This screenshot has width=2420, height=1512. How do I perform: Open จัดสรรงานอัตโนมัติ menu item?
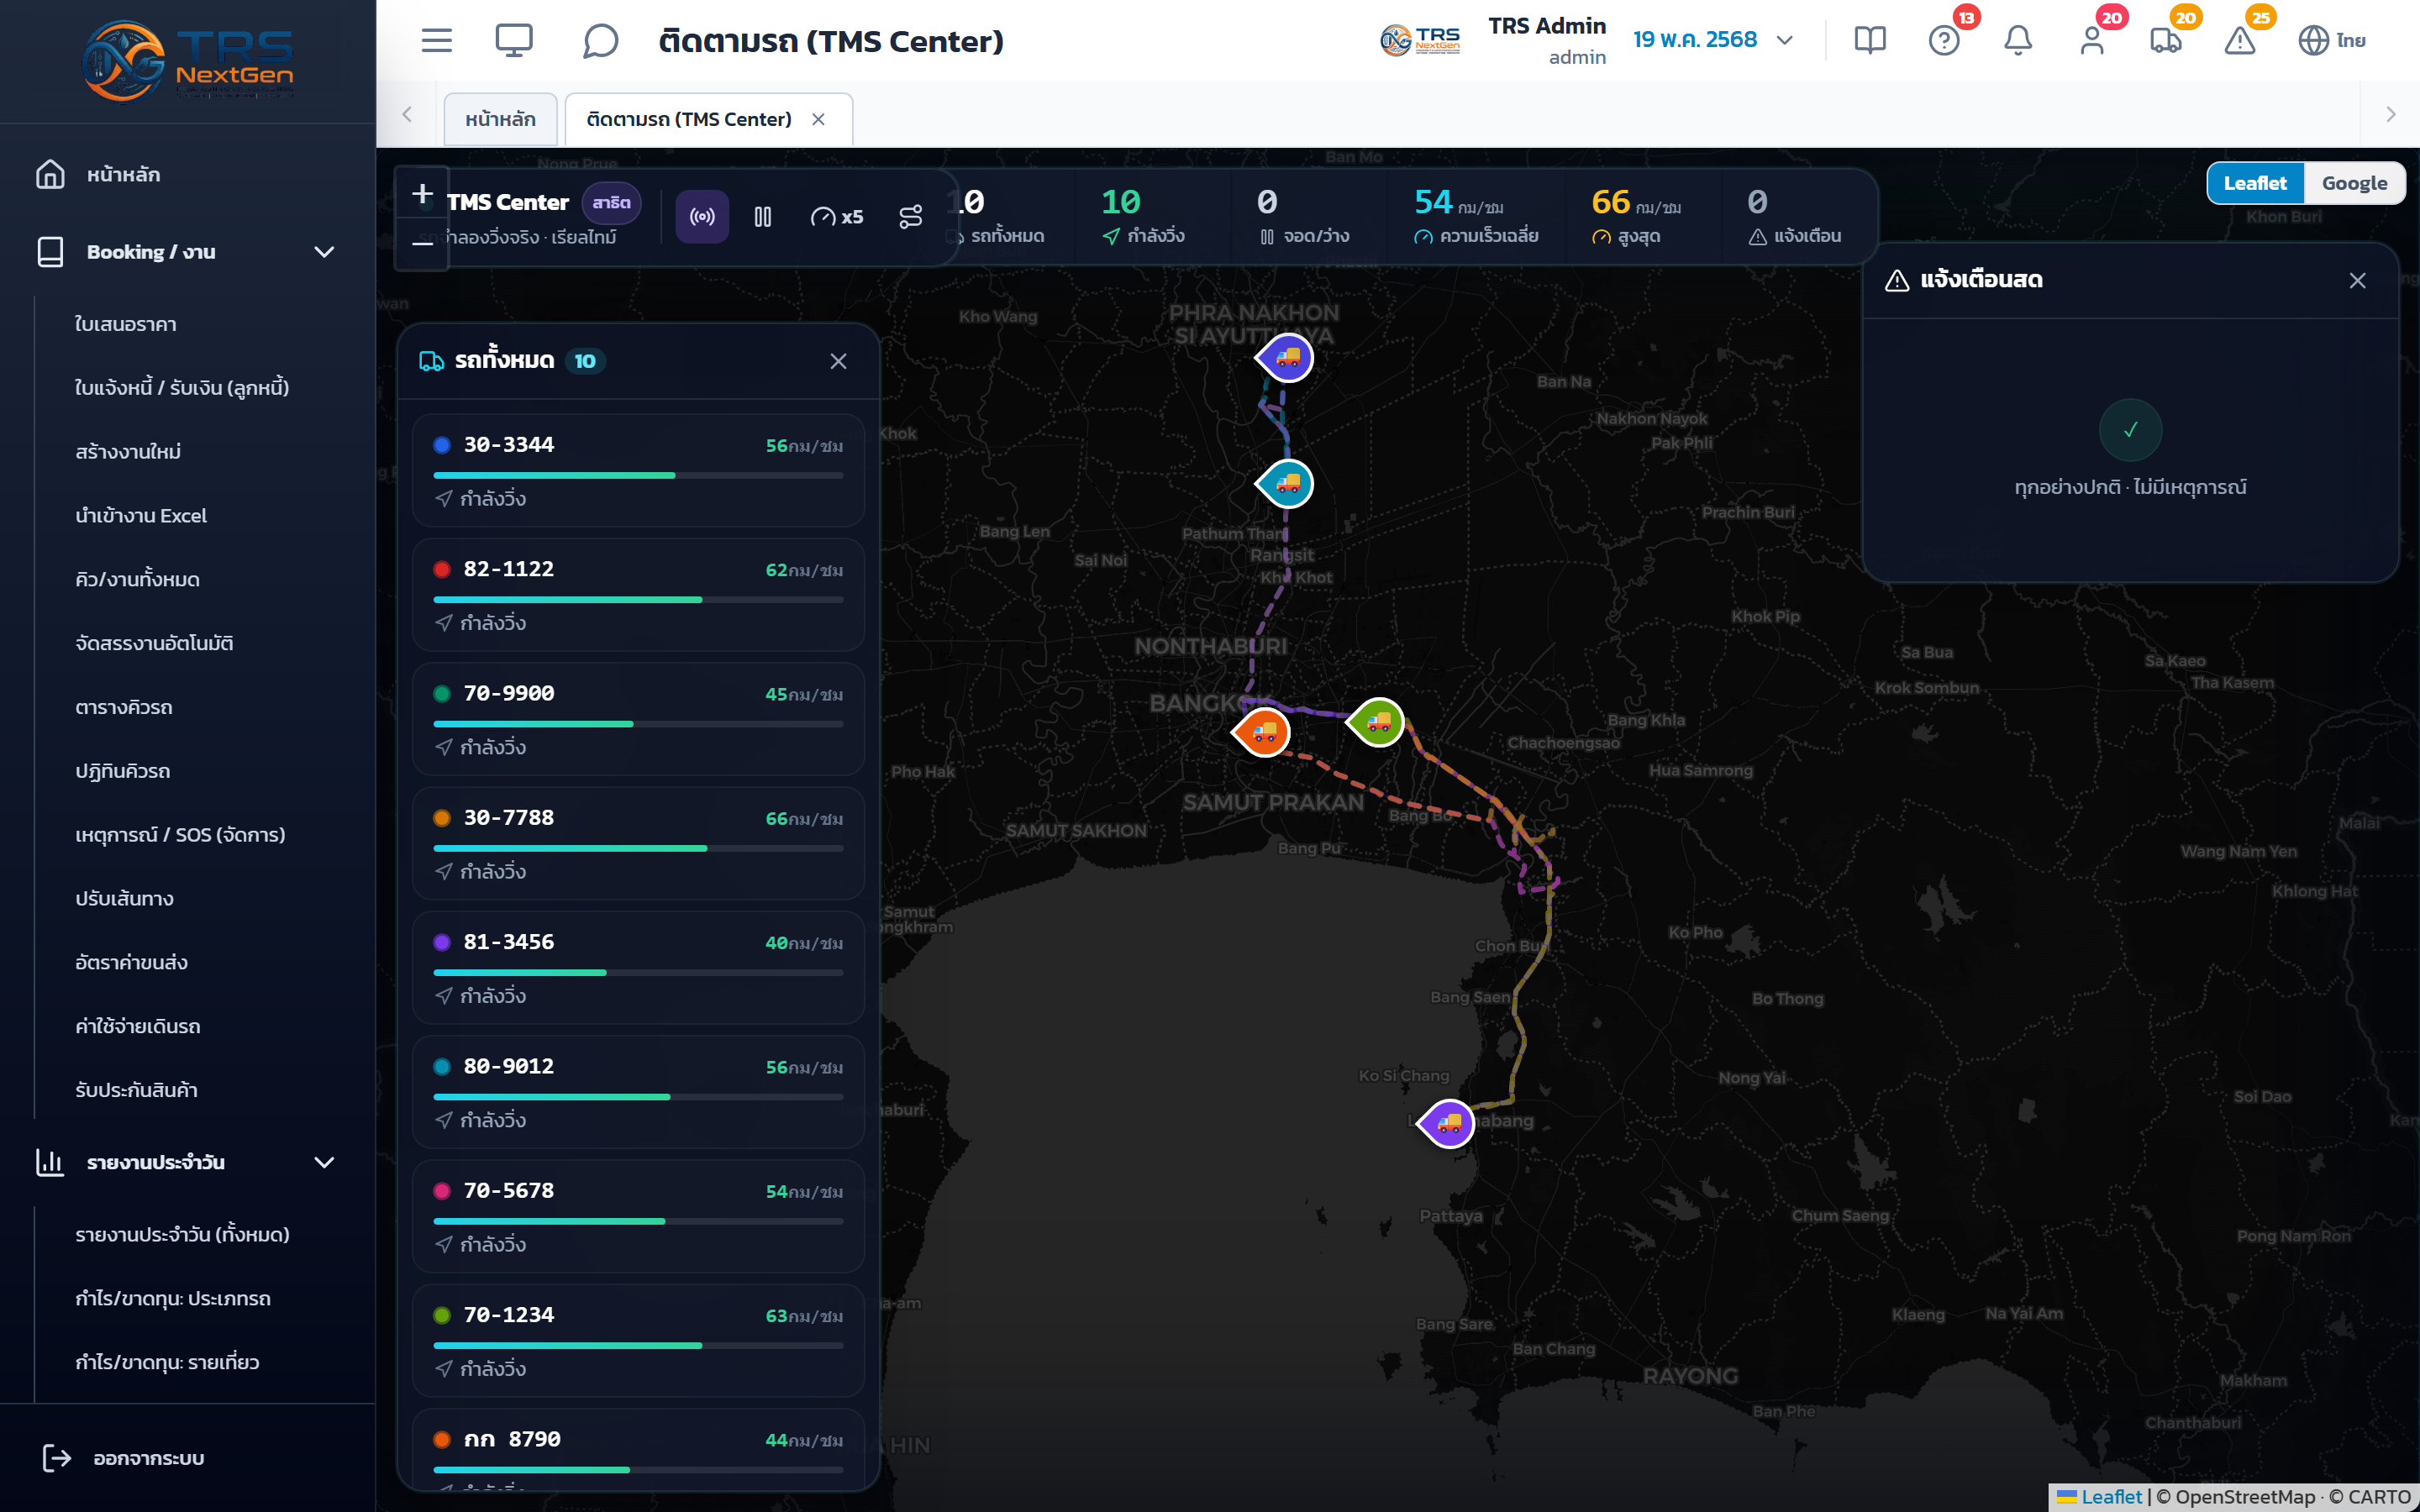click(x=154, y=643)
